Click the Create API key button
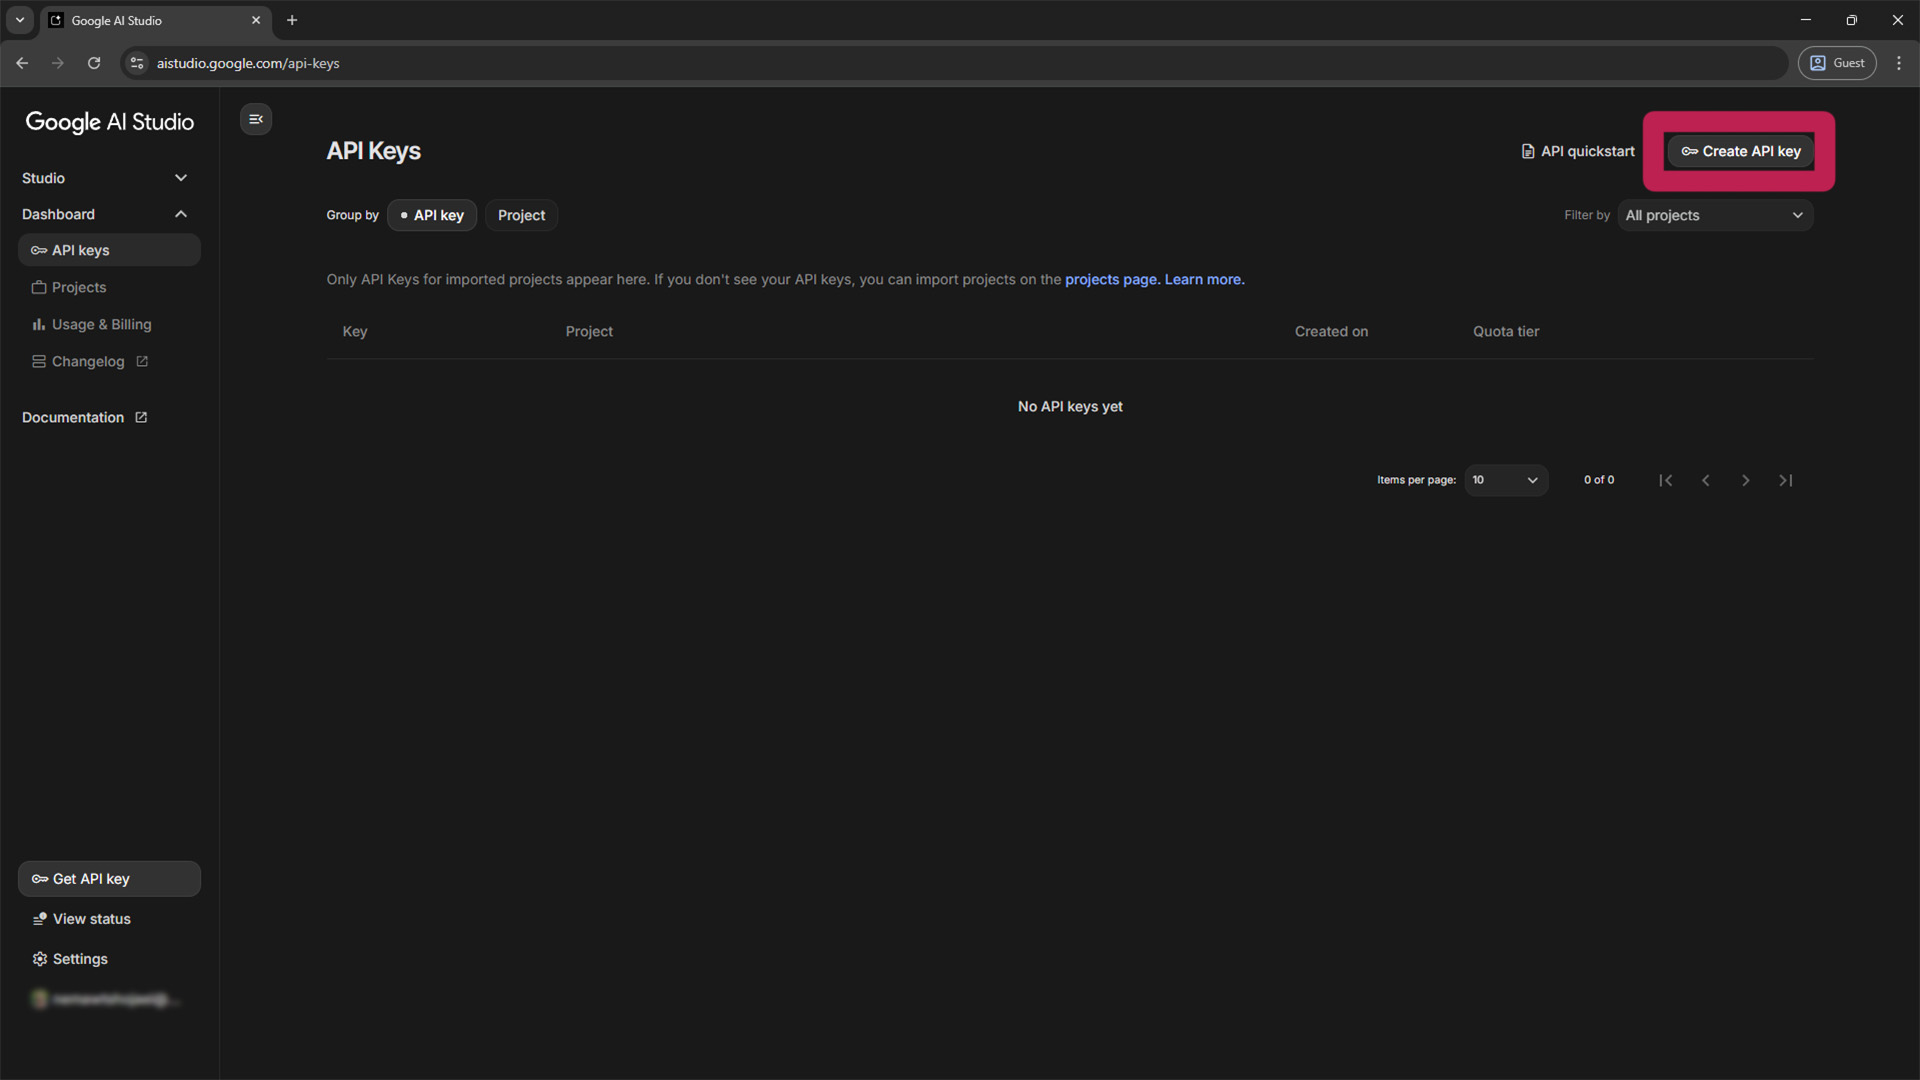1920x1080 pixels. click(1740, 151)
